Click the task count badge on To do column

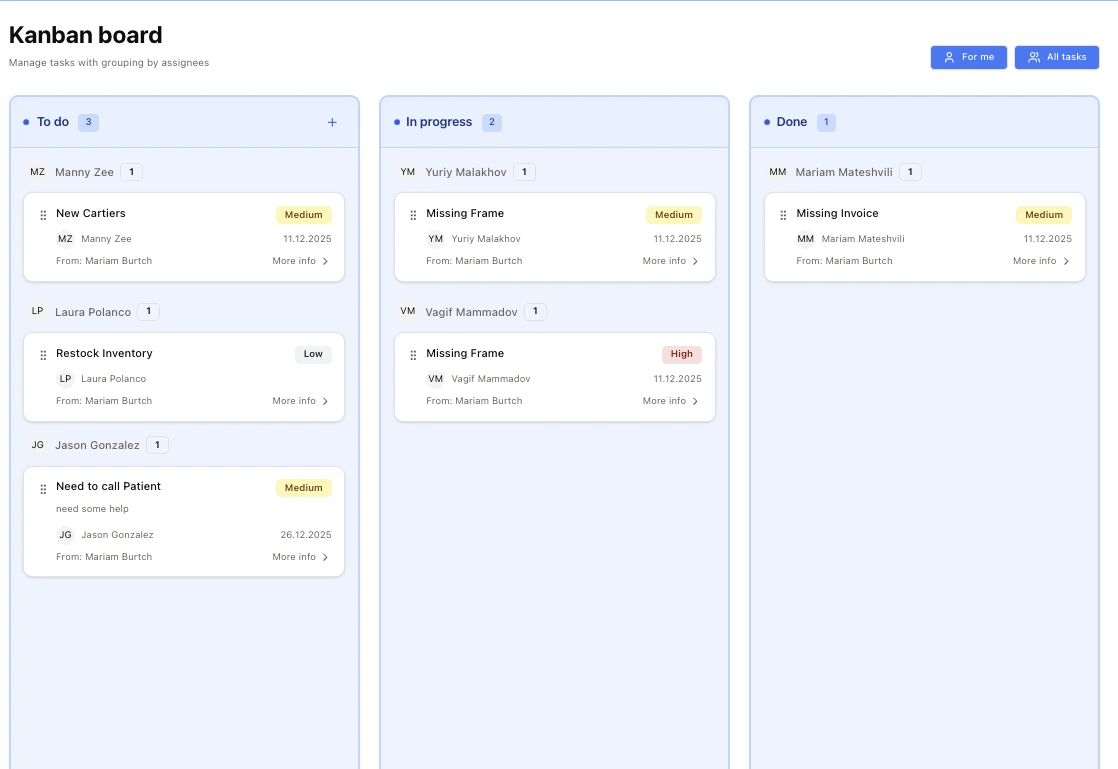click(88, 122)
